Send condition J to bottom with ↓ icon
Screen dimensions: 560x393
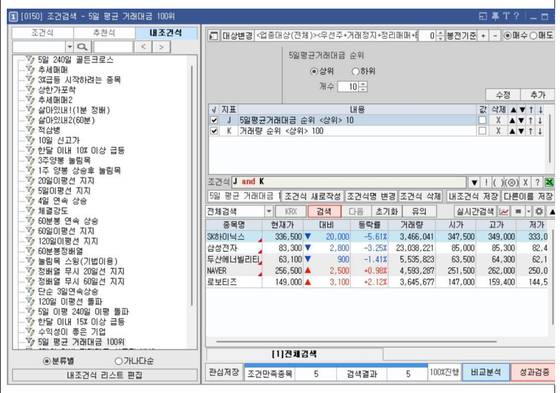(540, 120)
